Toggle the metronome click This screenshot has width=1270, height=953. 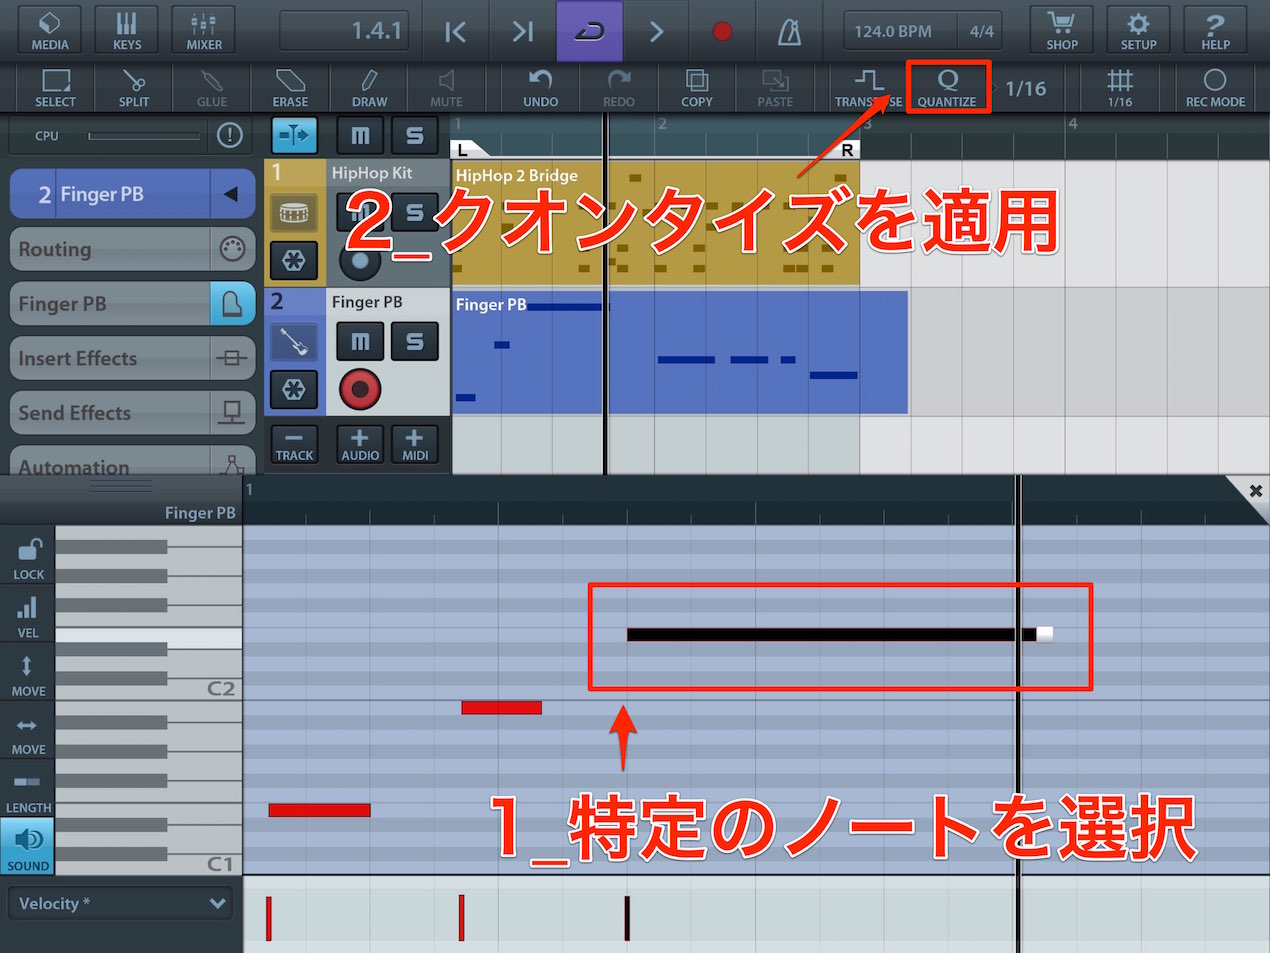tap(790, 32)
